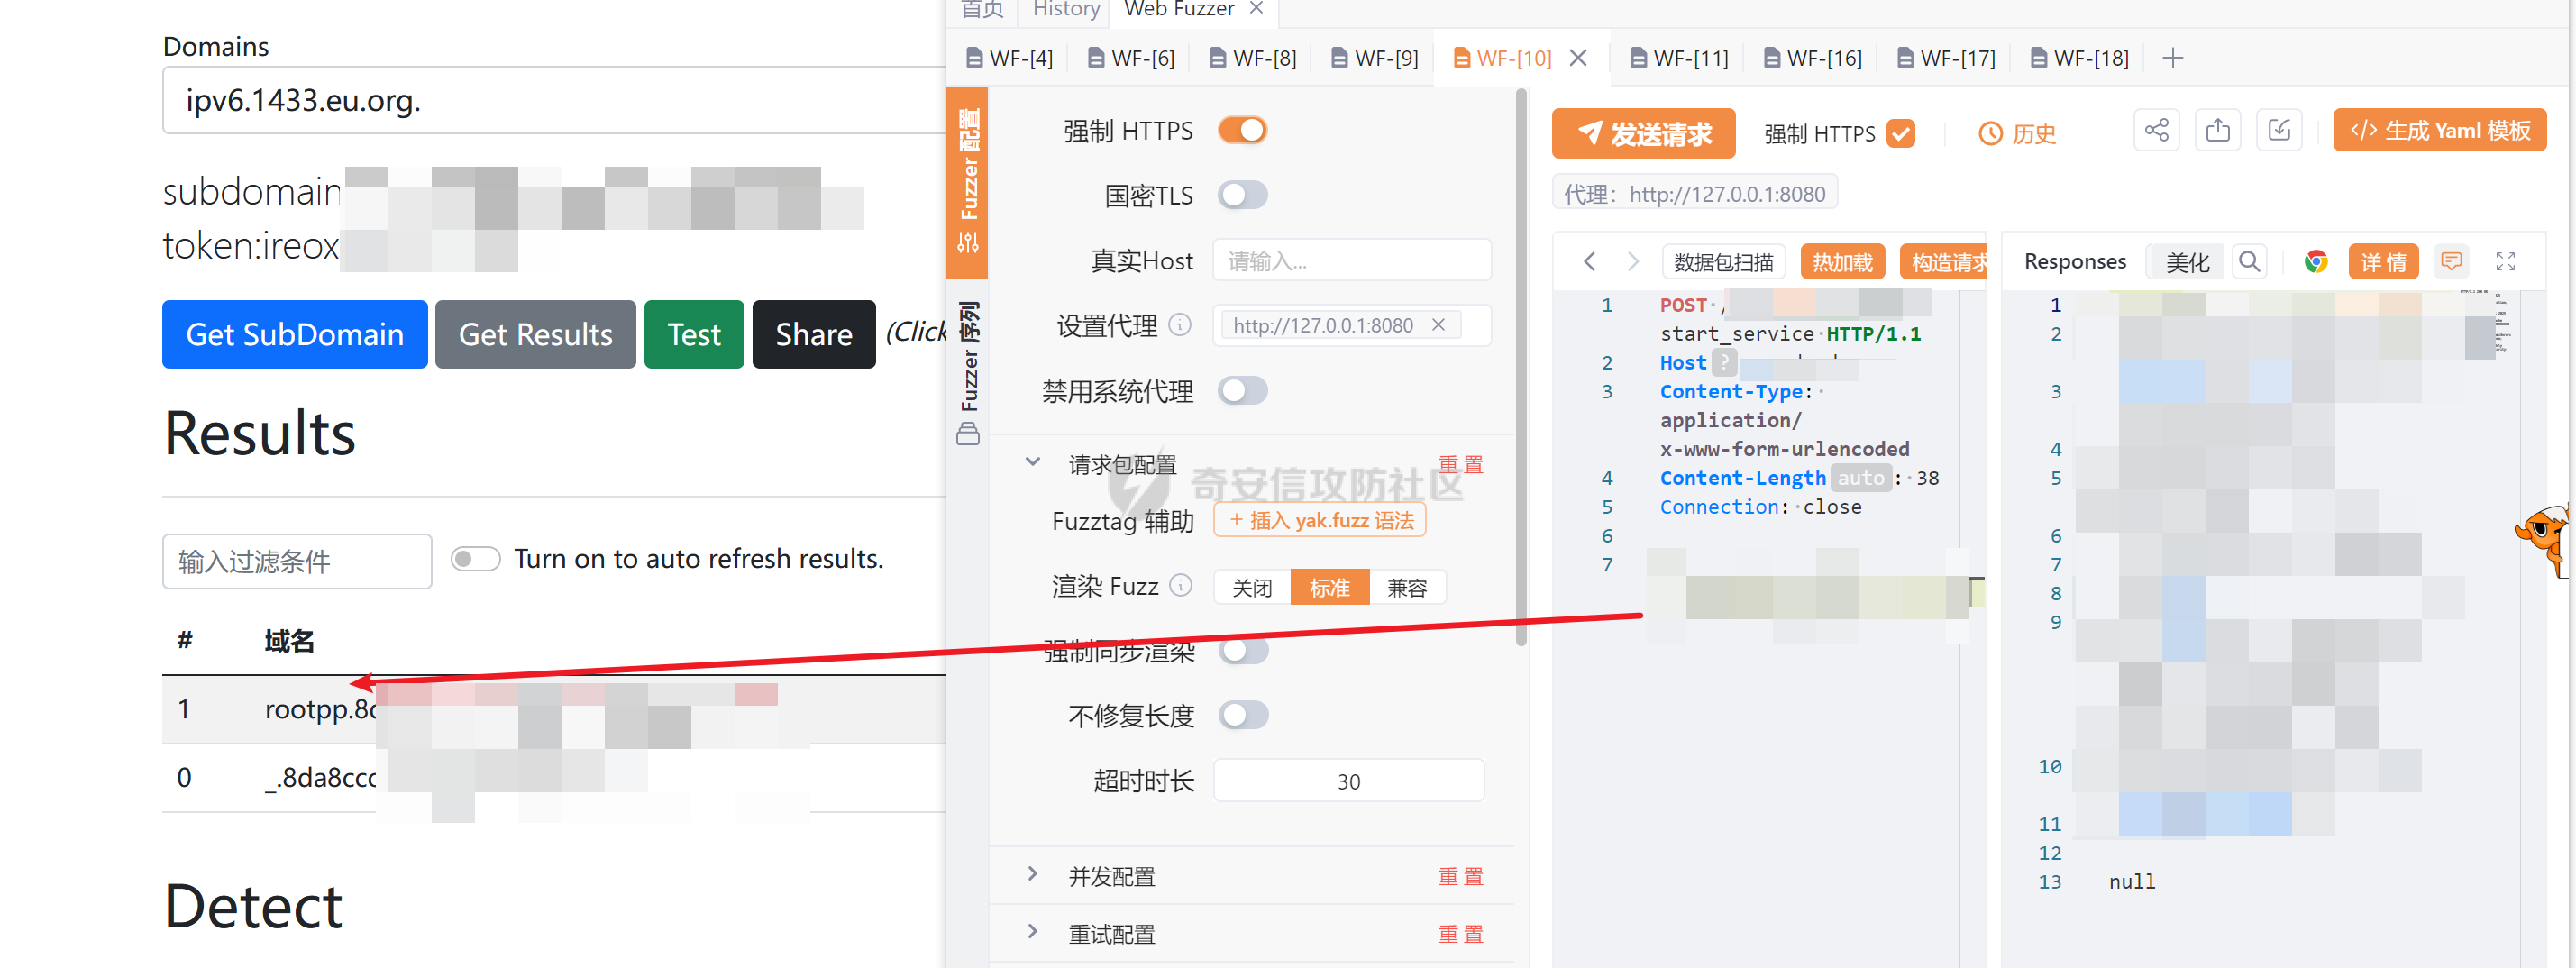Image resolution: width=2576 pixels, height=968 pixels.
Task: Select 兼容 for 渲染 Fuzz
Action: [1406, 587]
